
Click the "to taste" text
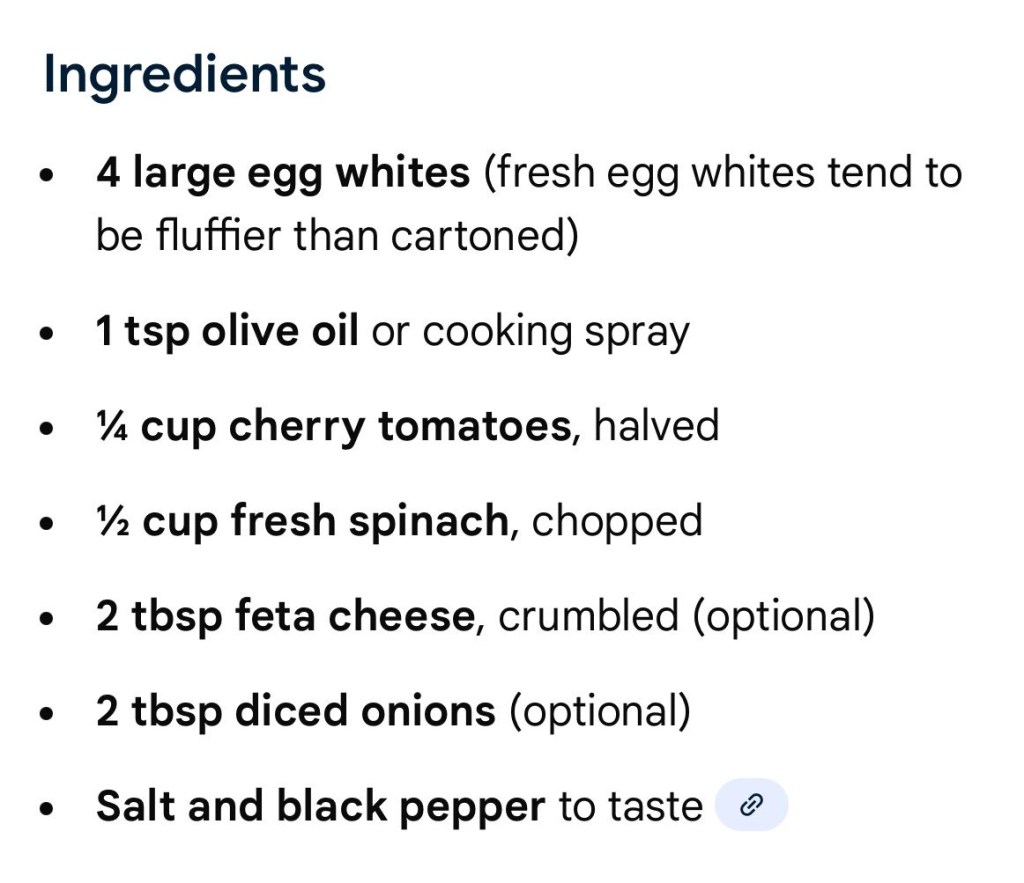pyautogui.click(x=630, y=807)
